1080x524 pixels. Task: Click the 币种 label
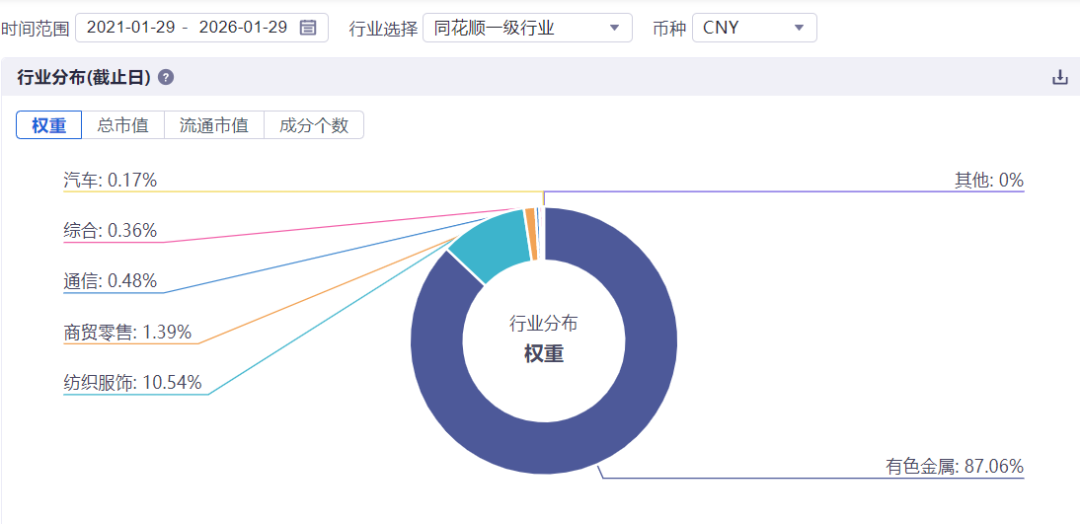pyautogui.click(x=668, y=28)
